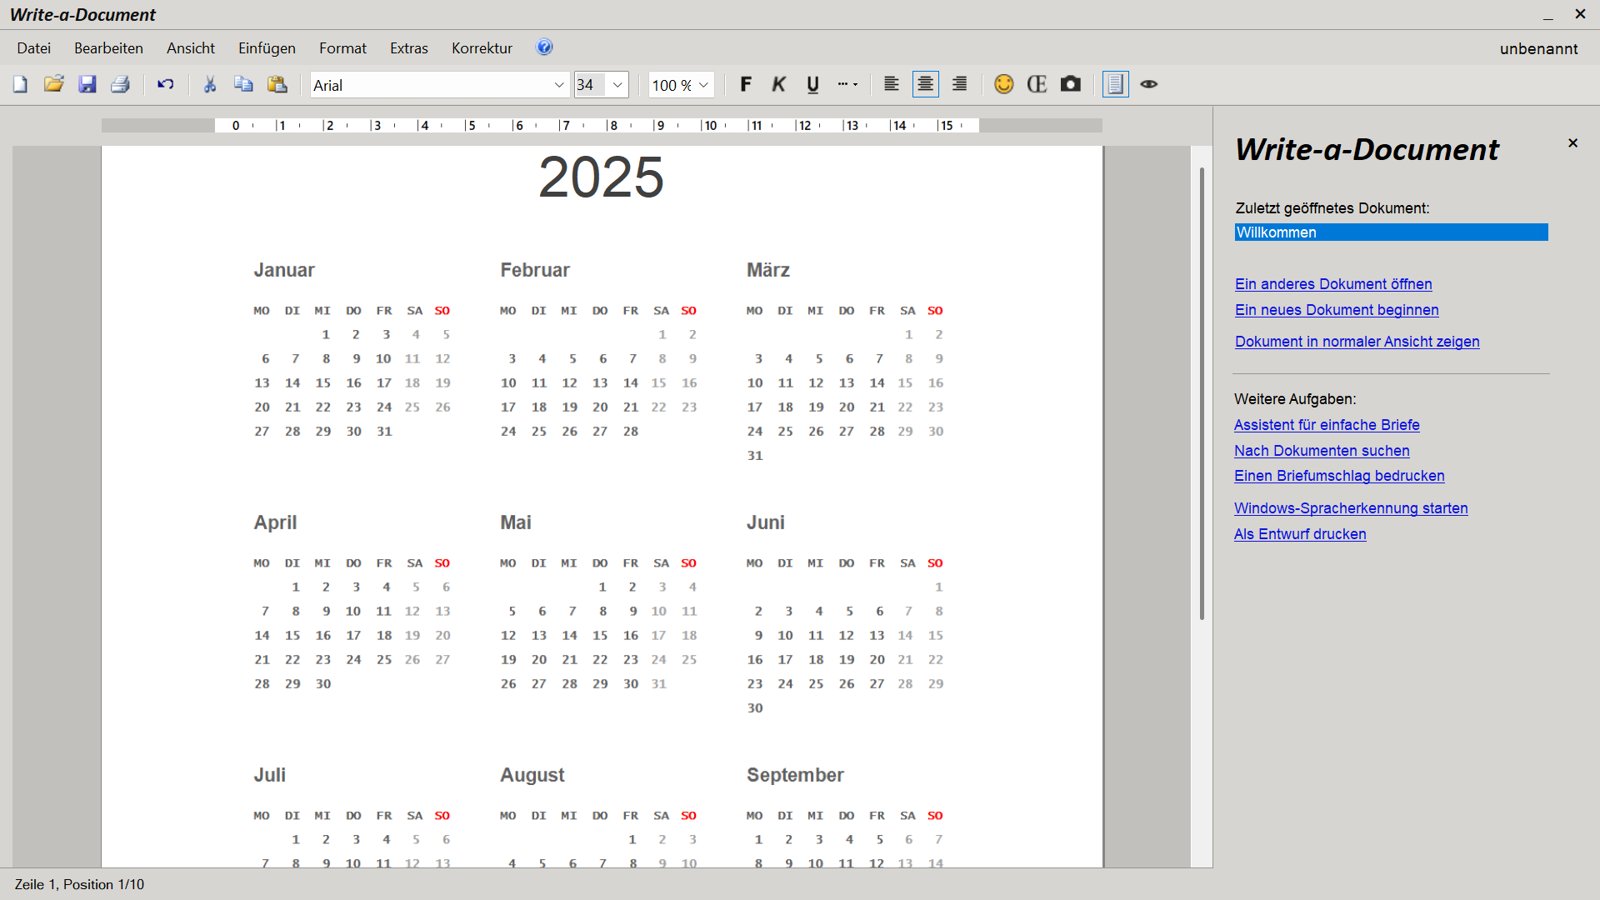This screenshot has width=1600, height=900.
Task: Open the Einfügen menu
Action: (x=267, y=48)
